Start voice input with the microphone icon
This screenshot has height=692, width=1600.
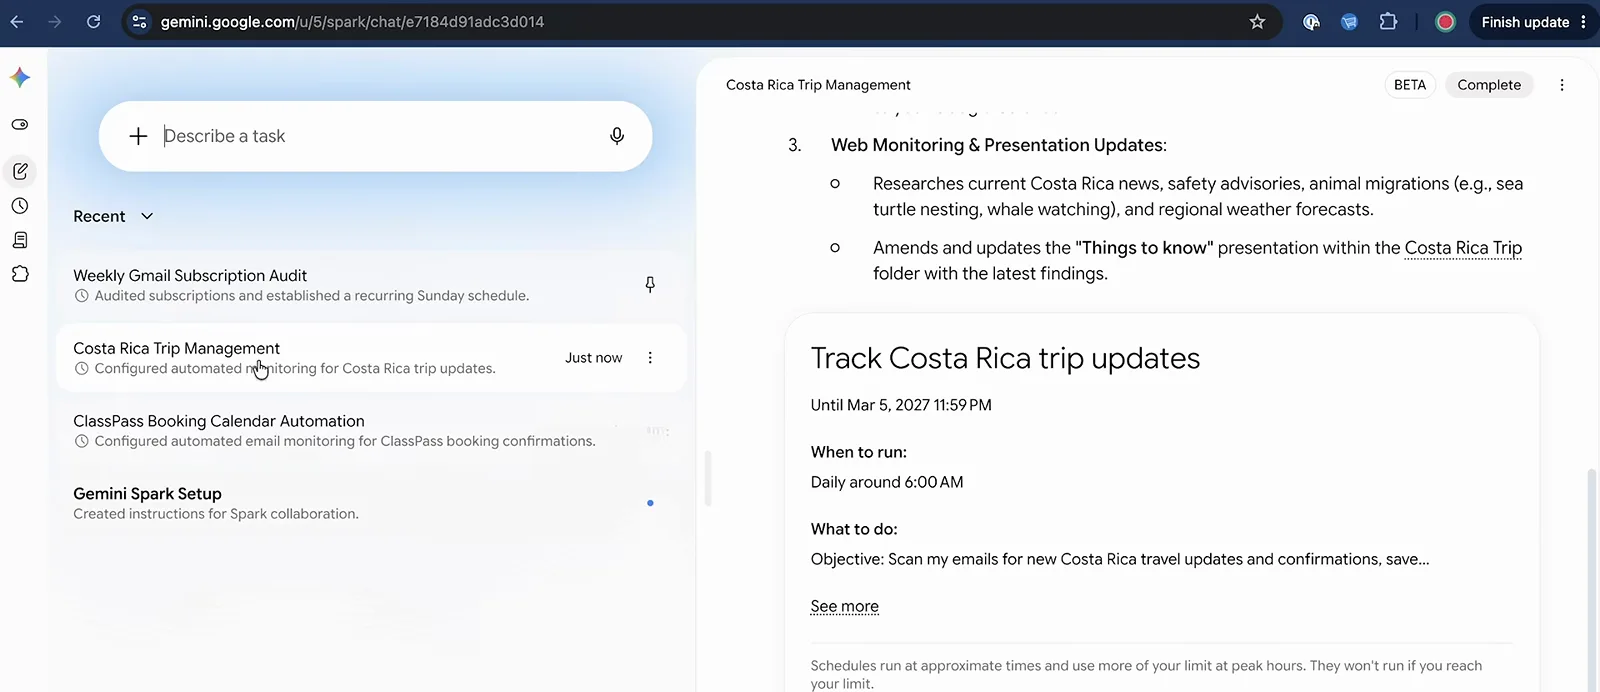[x=617, y=136]
